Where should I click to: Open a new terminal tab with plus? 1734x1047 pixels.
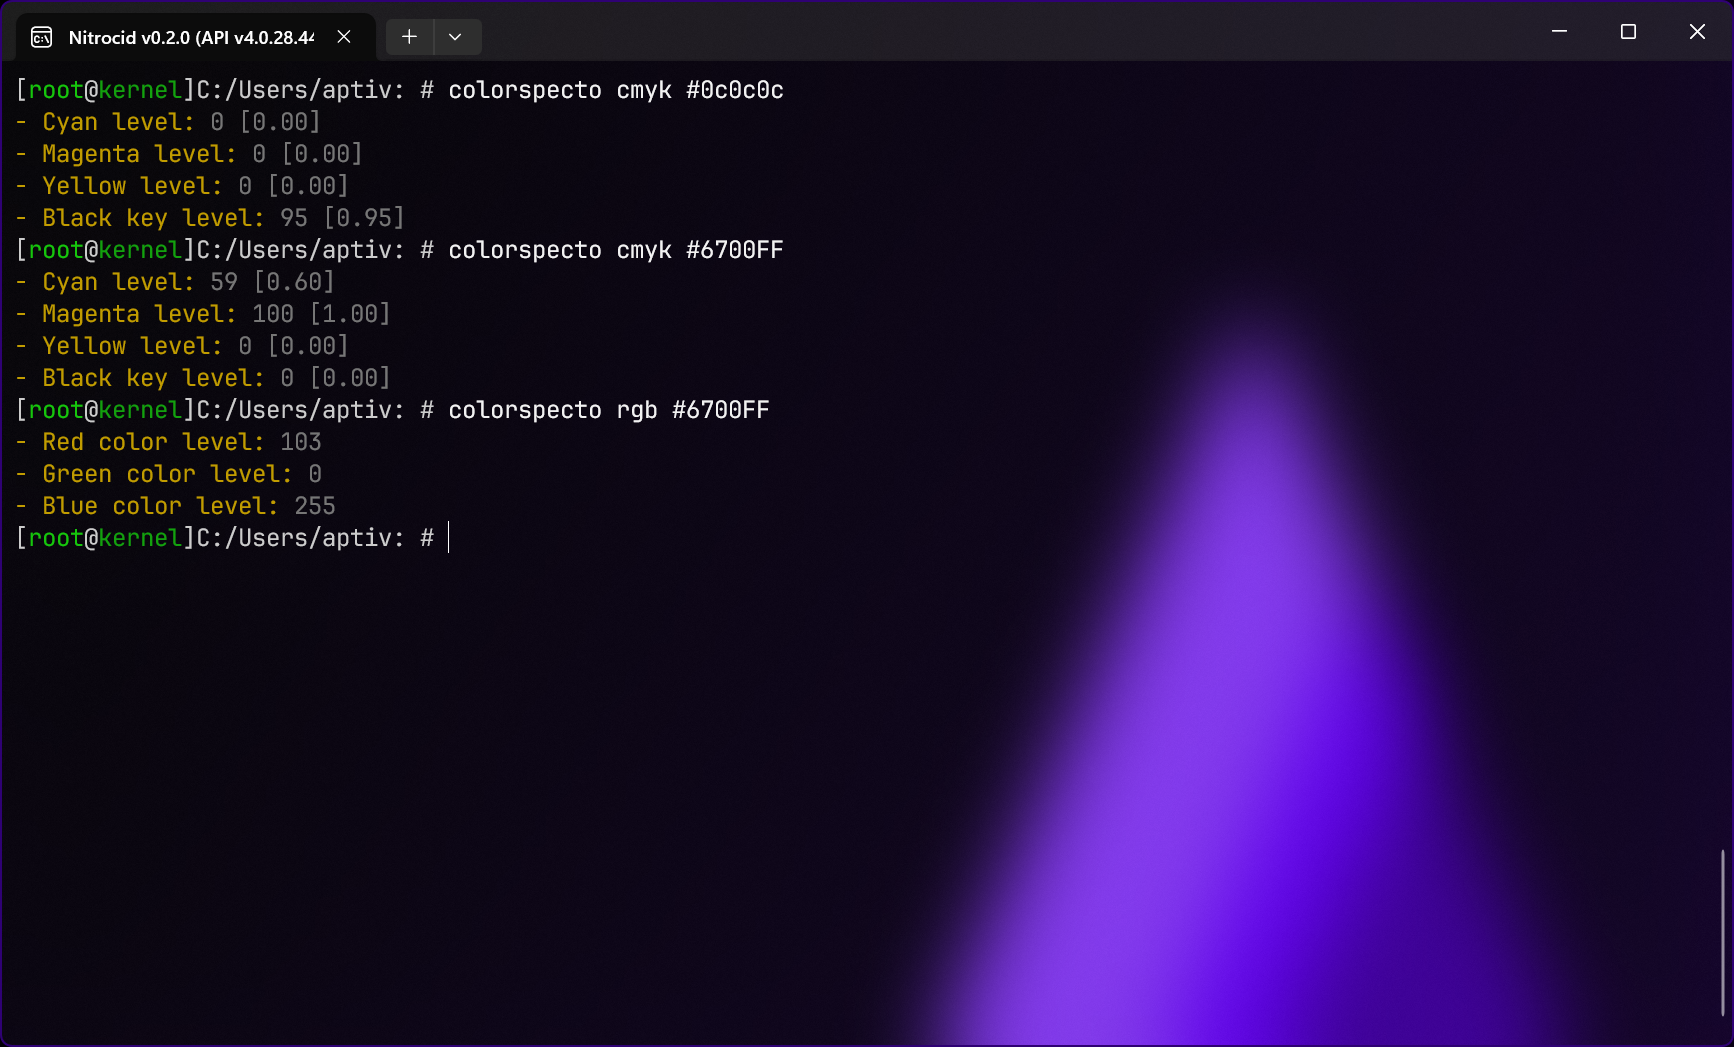pyautogui.click(x=409, y=37)
